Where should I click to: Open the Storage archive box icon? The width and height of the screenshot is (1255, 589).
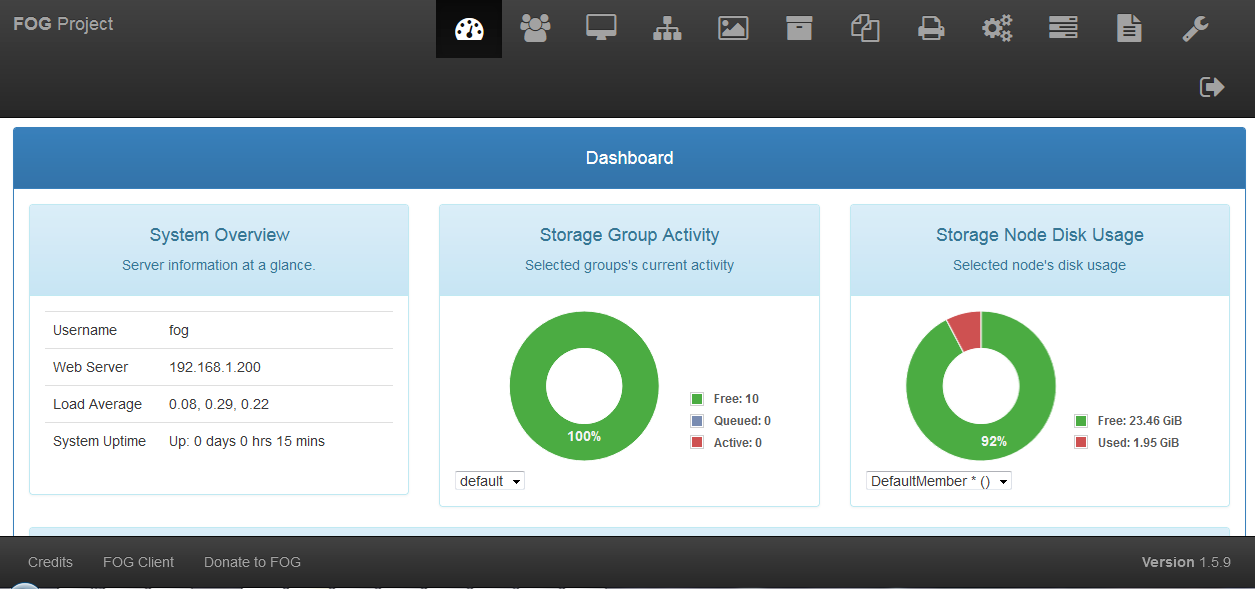point(799,29)
